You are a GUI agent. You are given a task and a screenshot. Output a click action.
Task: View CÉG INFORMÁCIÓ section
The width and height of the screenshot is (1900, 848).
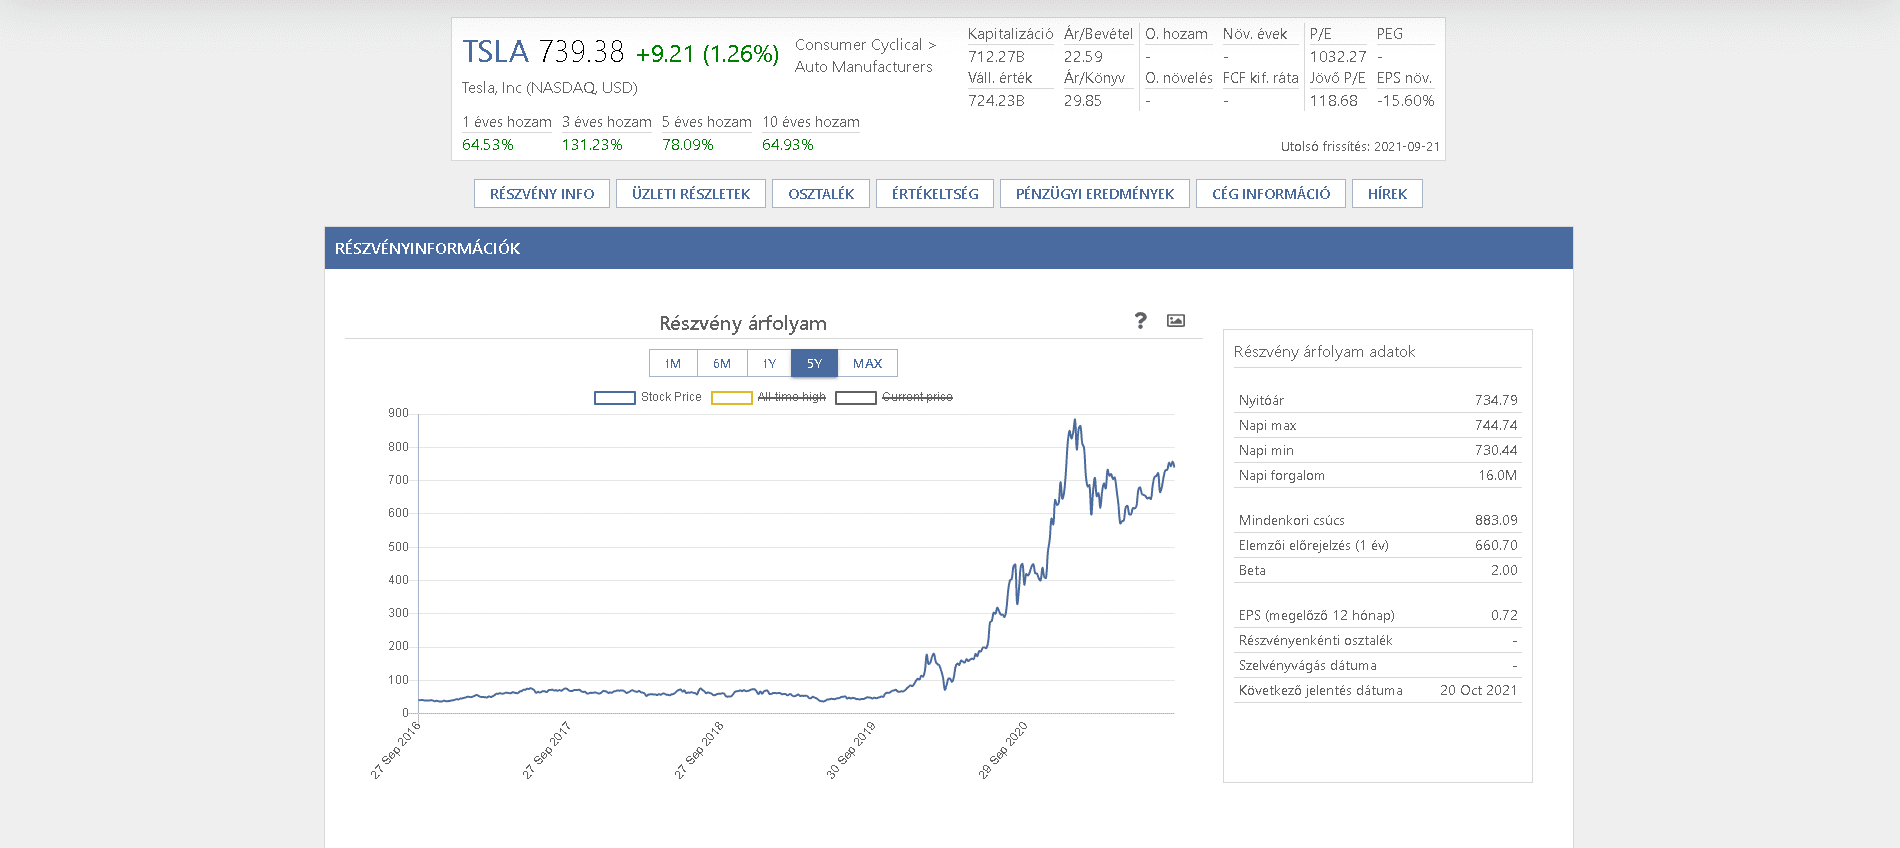1271,194
